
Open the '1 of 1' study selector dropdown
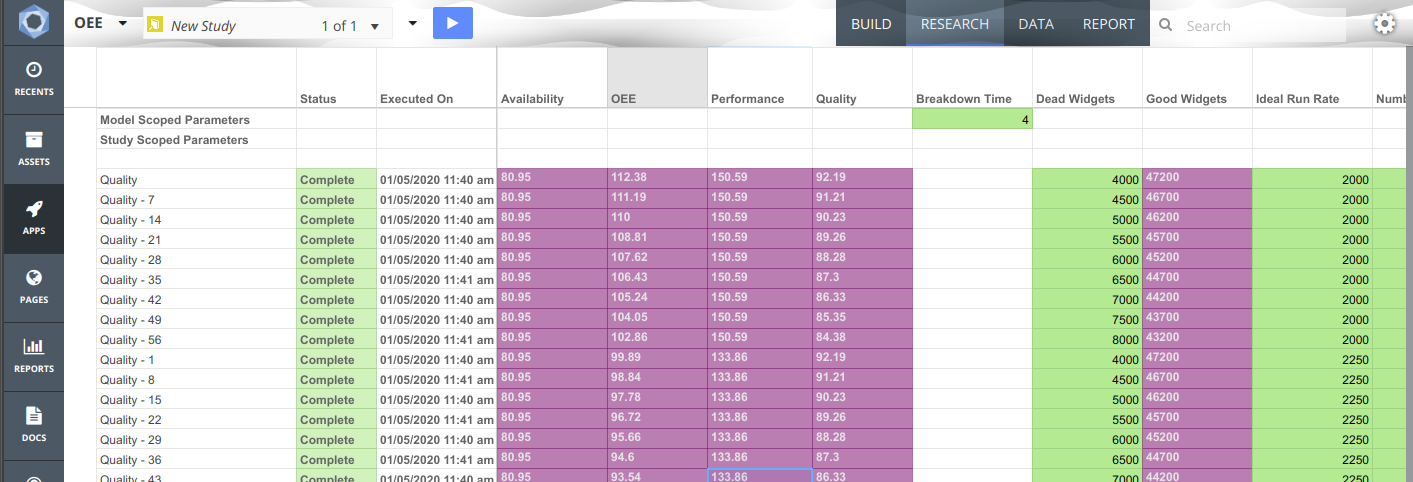374,26
